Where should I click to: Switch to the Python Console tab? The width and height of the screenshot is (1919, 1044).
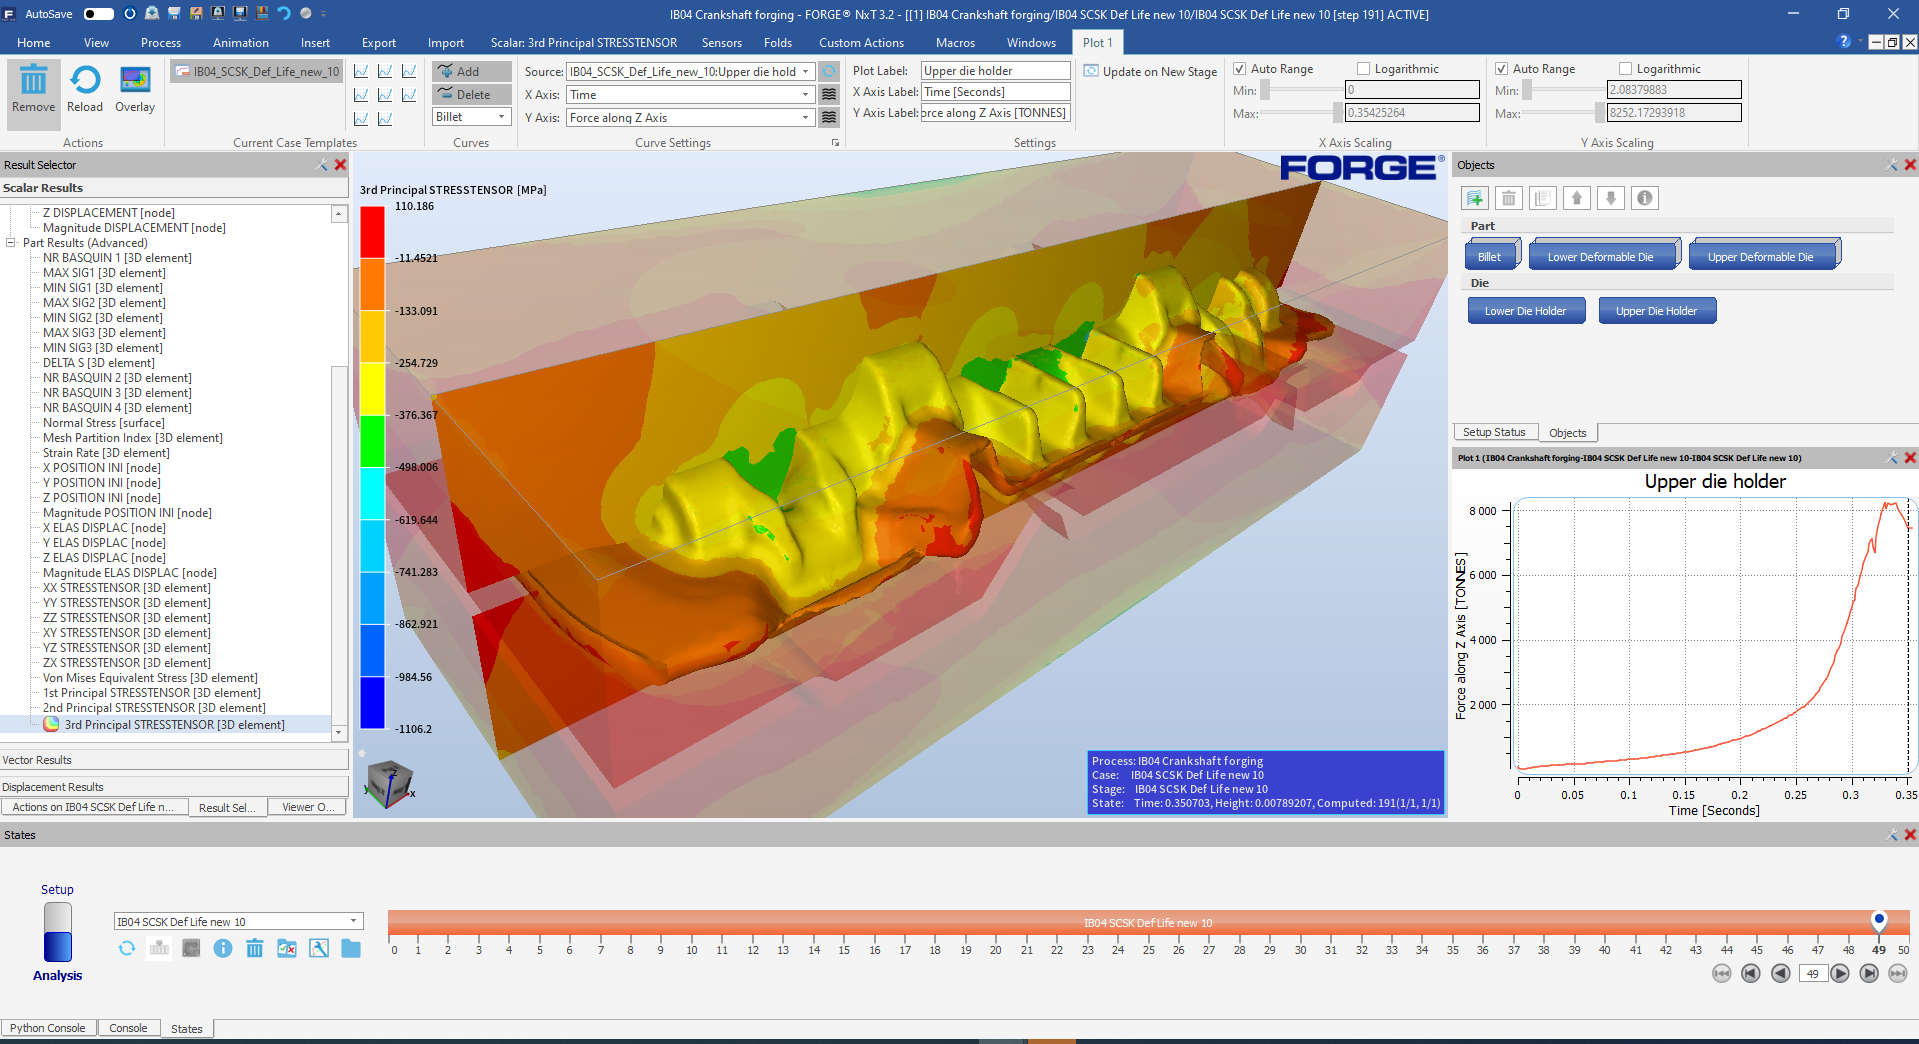pyautogui.click(x=48, y=1028)
